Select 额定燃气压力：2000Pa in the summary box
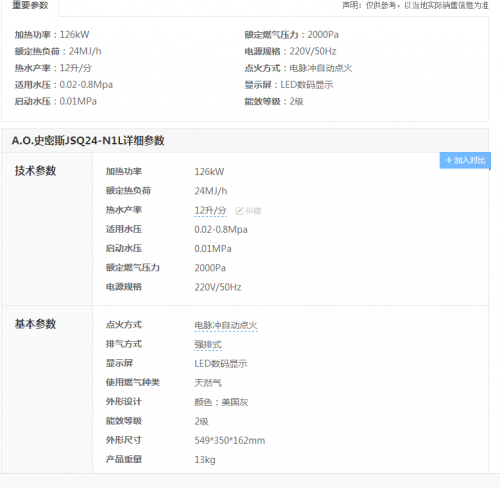This screenshot has height=488, width=500. [x=292, y=35]
